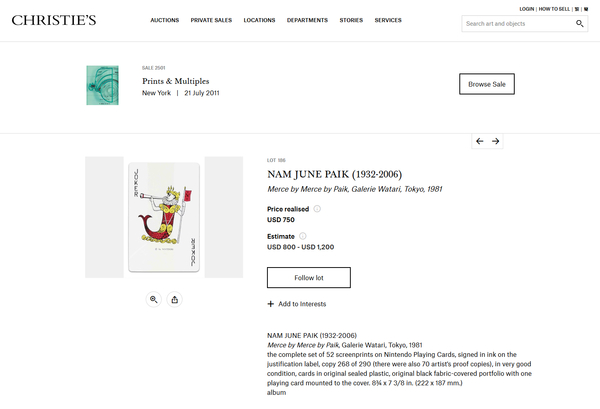Open the Private Sales menu
Image resolution: width=600 pixels, height=409 pixels.
(210, 20)
